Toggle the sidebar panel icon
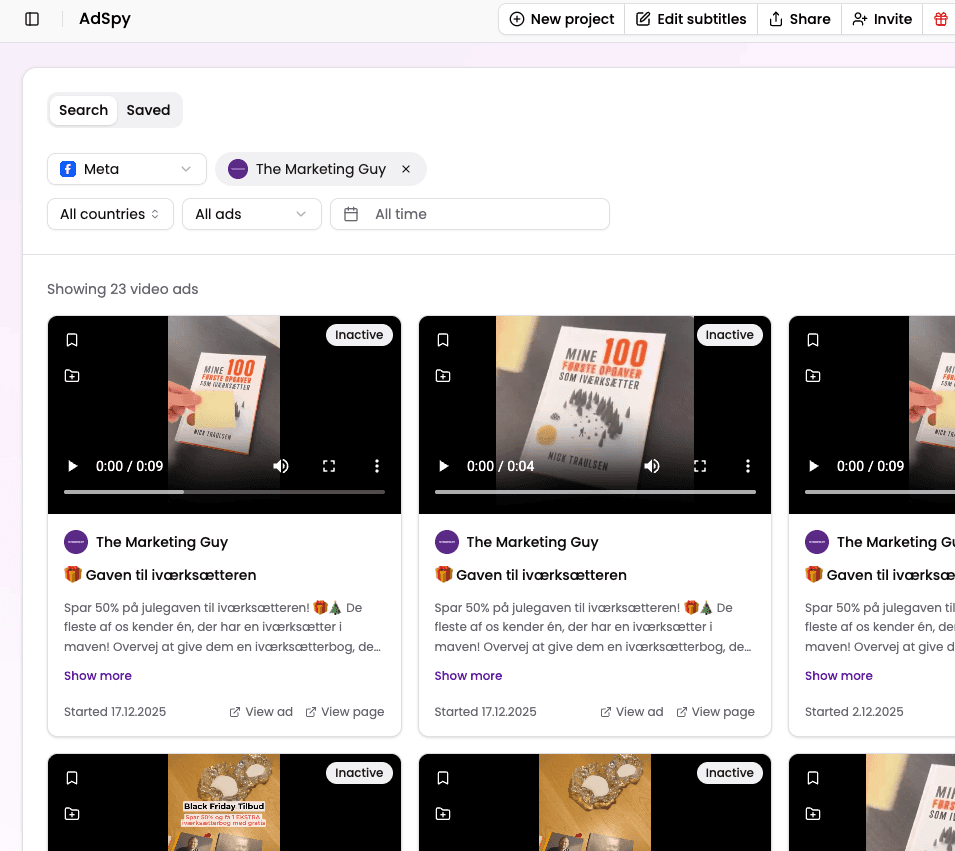Viewport: 955px width, 851px height. point(32,19)
